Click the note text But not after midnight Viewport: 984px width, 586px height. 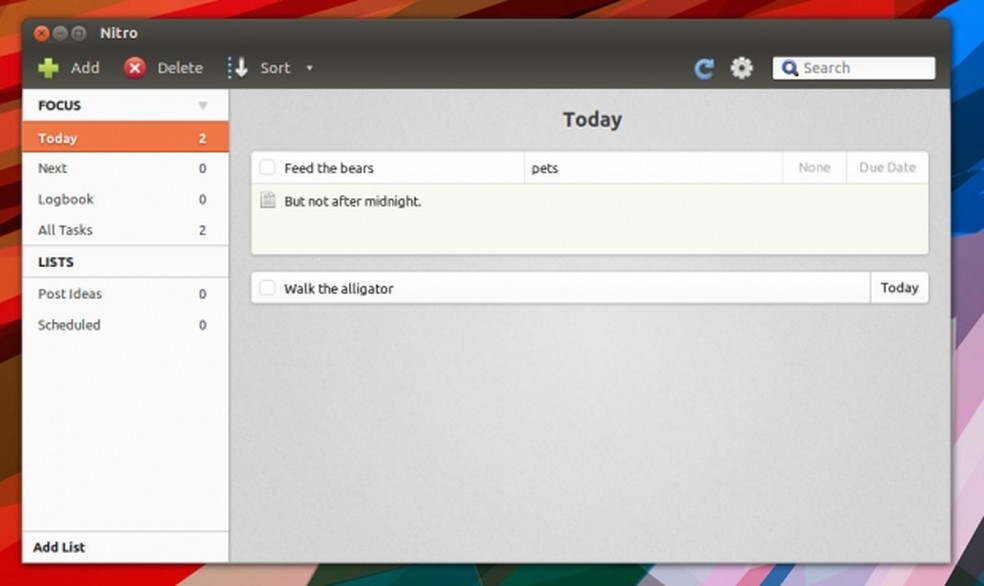[353, 201]
